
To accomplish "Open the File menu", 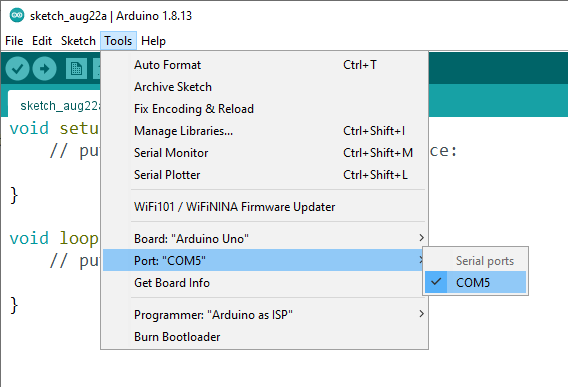I will pyautogui.click(x=14, y=41).
